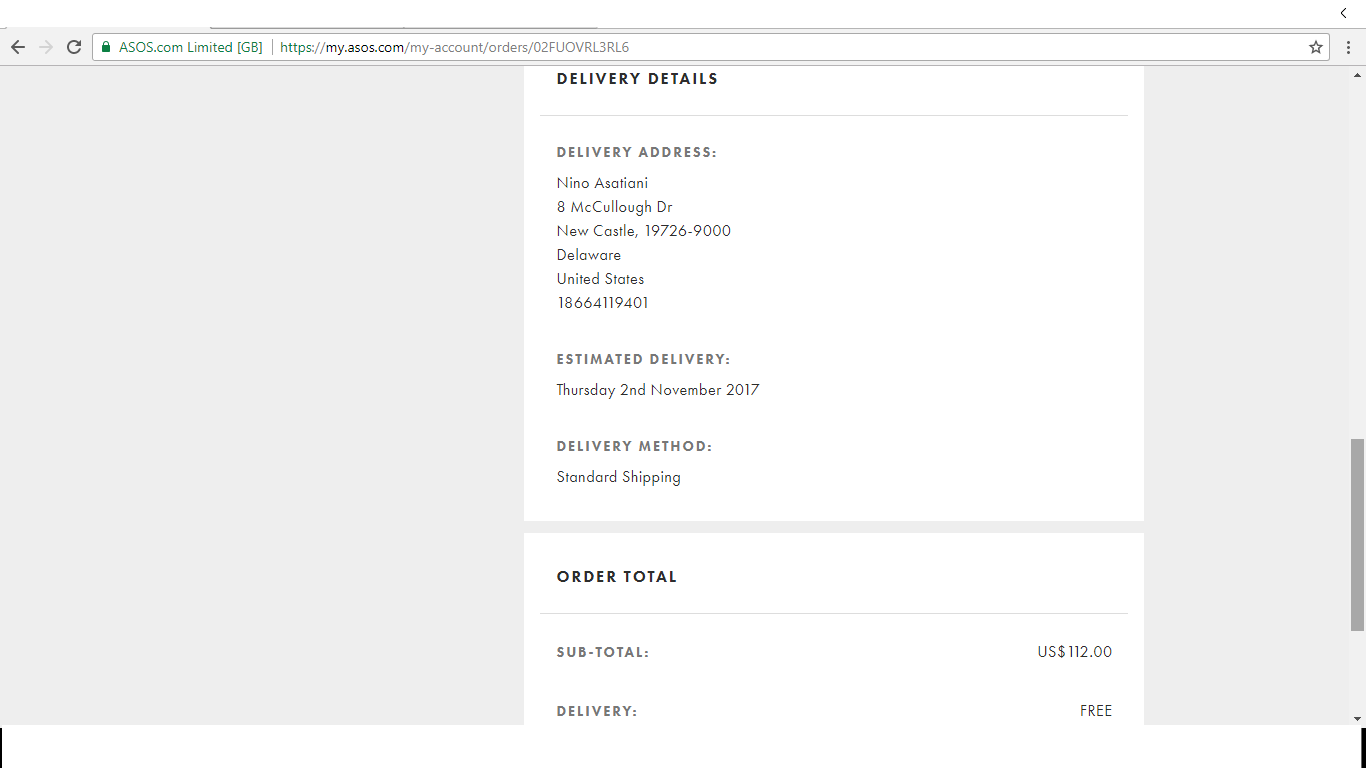The width and height of the screenshot is (1366, 768).
Task: Click the chevron arrow at top right
Action: (1343, 13)
